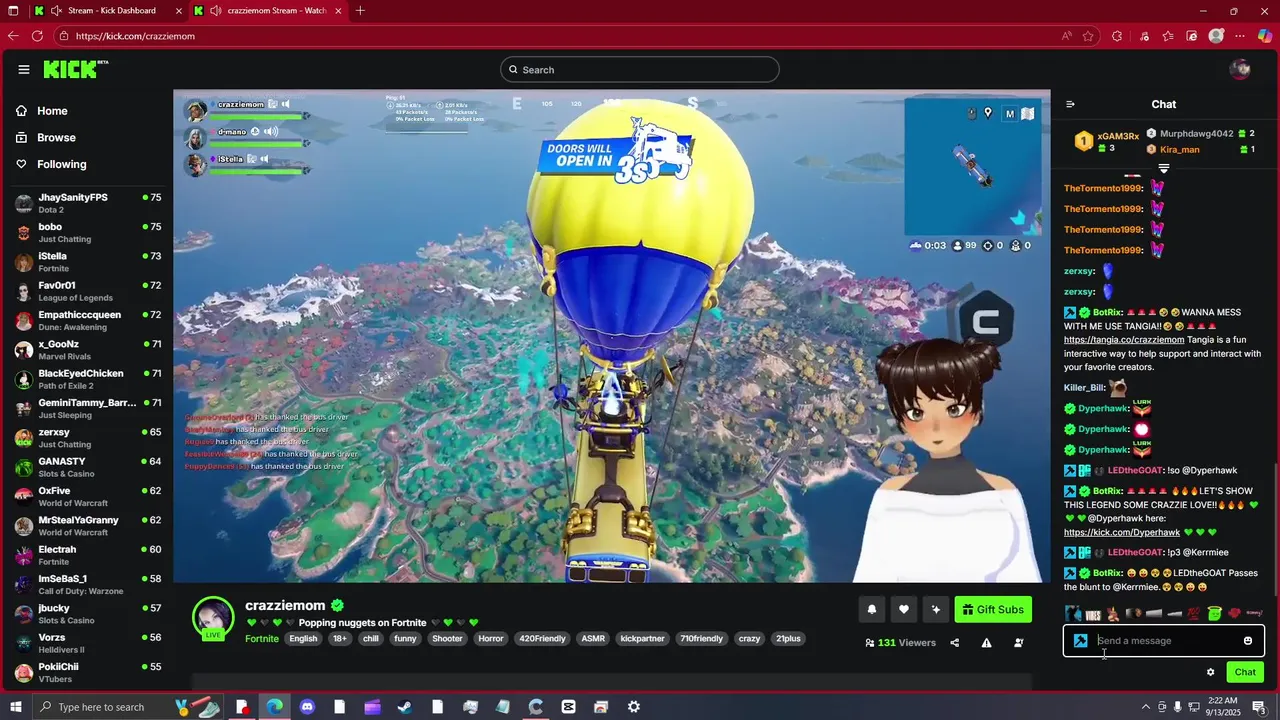Click Kira_man gifter name
Screen dimensions: 1280x720
pyautogui.click(x=1180, y=150)
